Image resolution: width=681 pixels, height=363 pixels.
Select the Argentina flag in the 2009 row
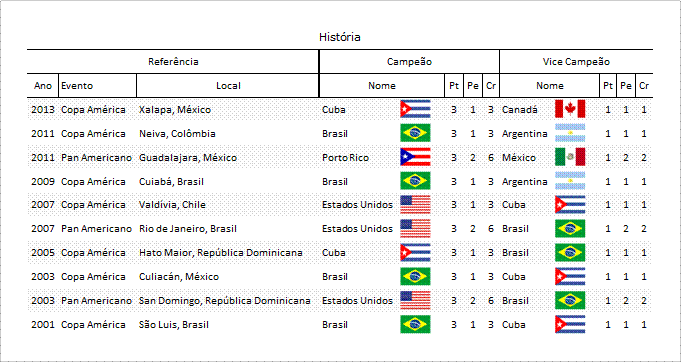(x=570, y=181)
